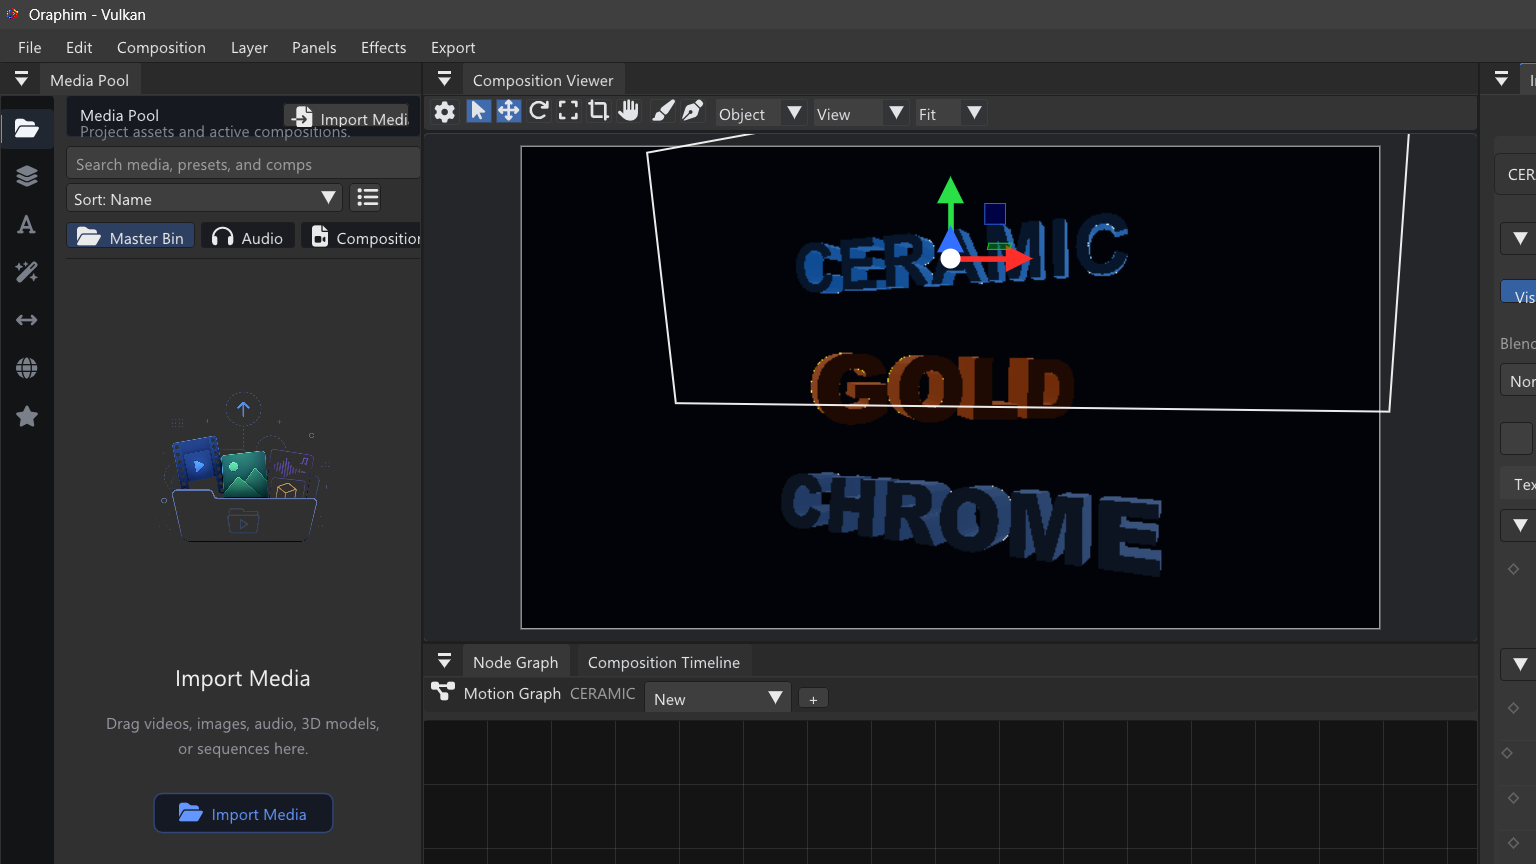Click Import Media button in pool header
The image size is (1536, 864).
coord(348,118)
